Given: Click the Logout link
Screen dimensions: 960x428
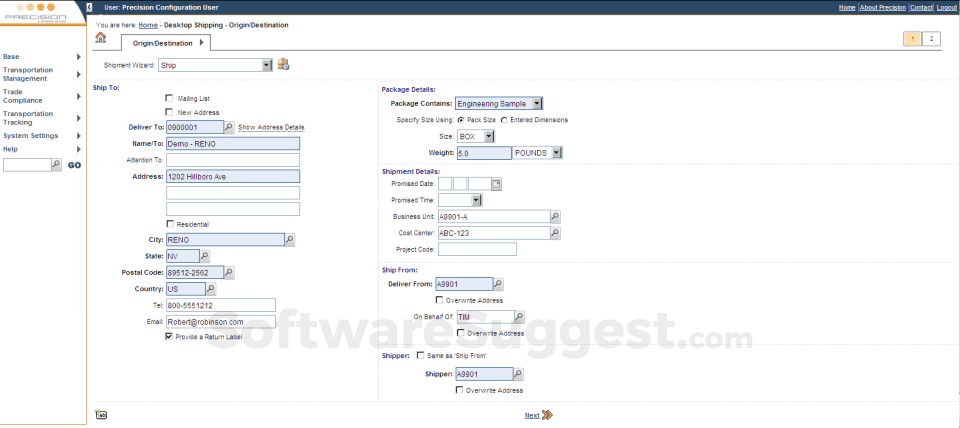Looking at the screenshot, I should [x=946, y=7].
